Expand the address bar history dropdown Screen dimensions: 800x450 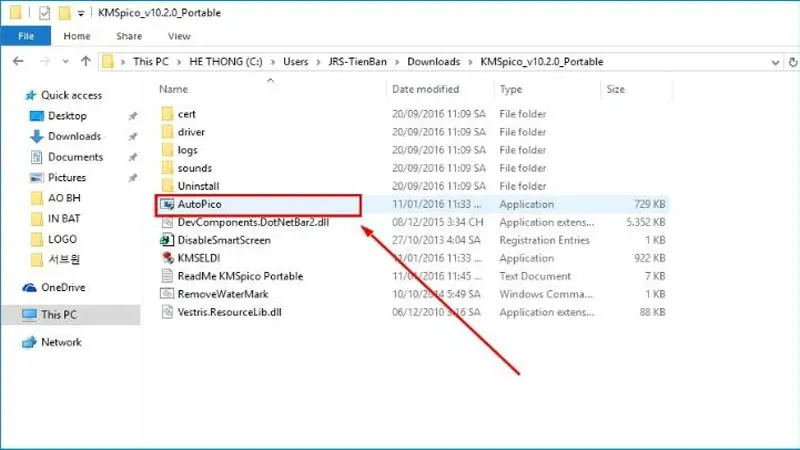pyautogui.click(x=775, y=62)
